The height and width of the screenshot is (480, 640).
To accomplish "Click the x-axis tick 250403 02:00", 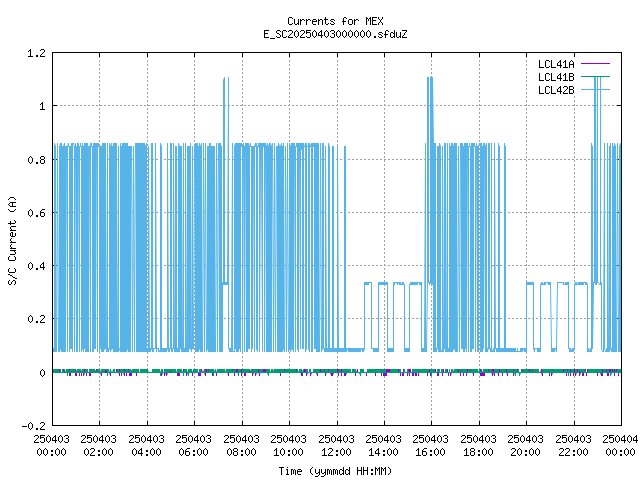I will click(x=98, y=446).
